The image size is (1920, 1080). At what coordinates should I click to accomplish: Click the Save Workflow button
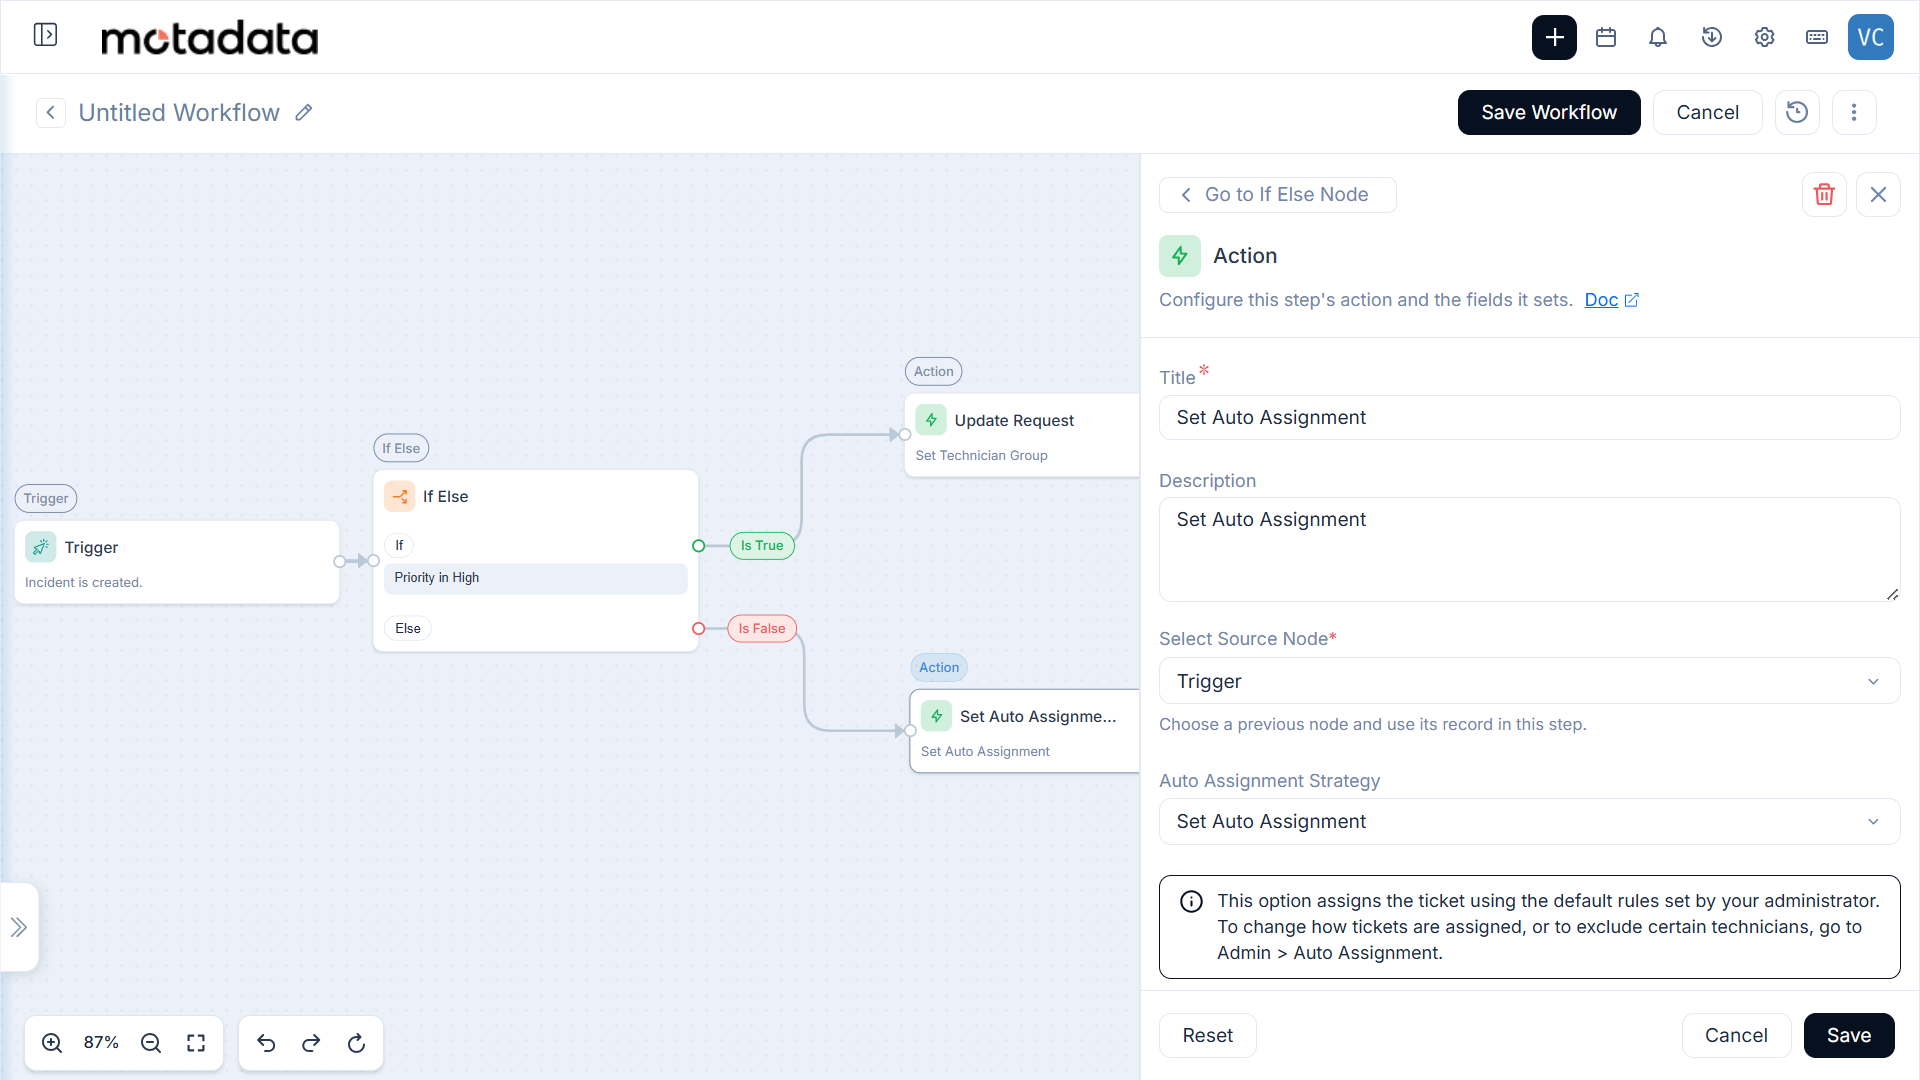(x=1549, y=112)
